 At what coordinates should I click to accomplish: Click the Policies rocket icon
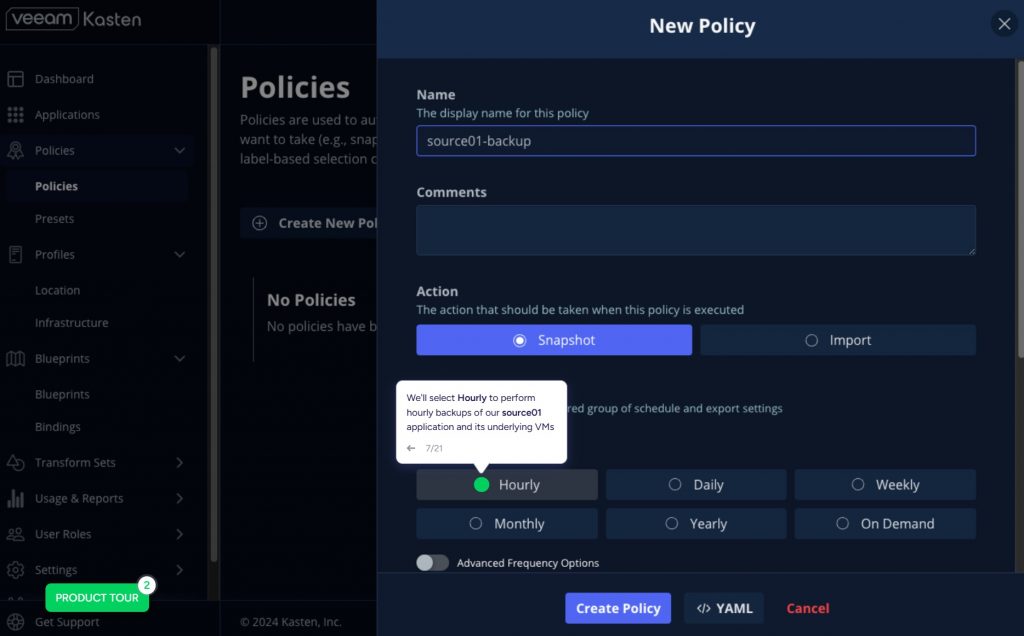[x=15, y=151]
